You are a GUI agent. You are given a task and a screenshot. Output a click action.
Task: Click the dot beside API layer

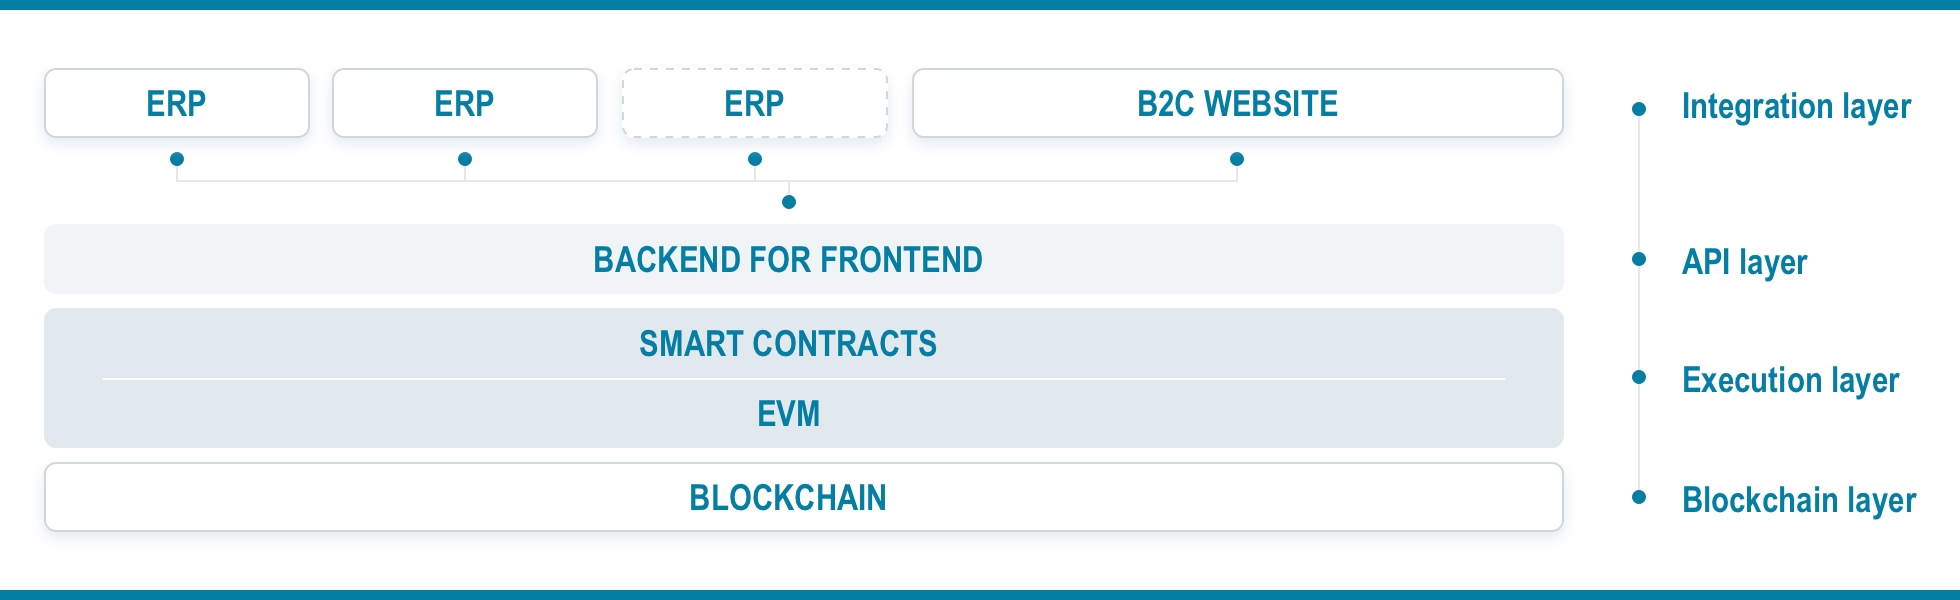click(1639, 259)
